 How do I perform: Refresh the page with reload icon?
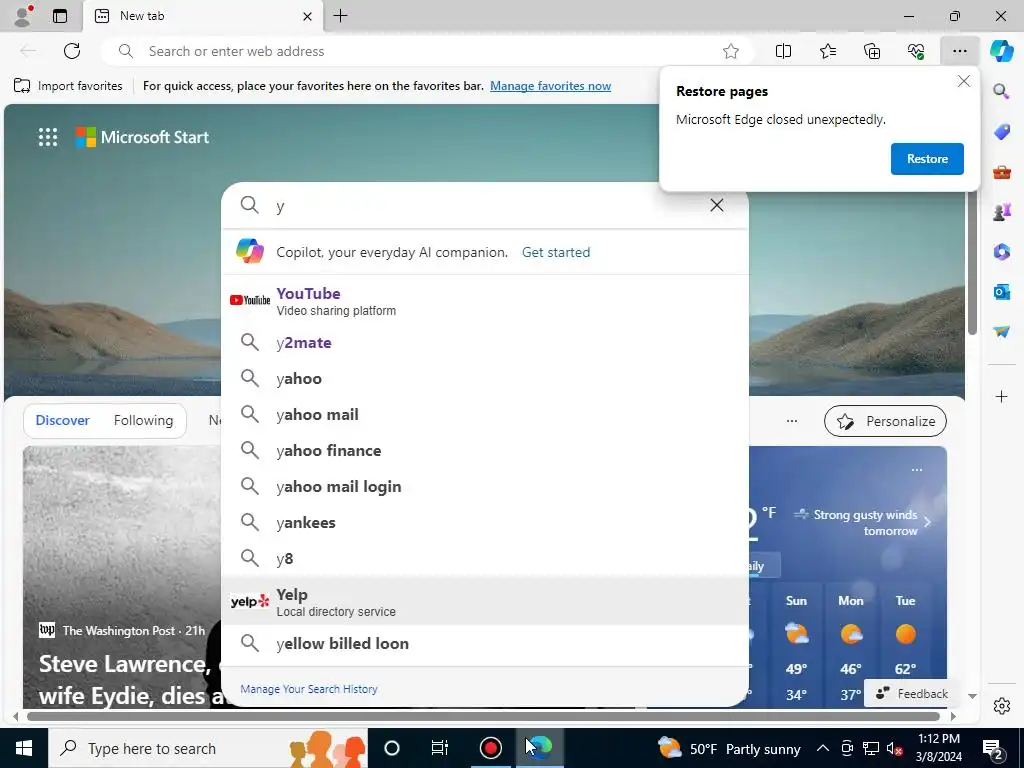(72, 51)
